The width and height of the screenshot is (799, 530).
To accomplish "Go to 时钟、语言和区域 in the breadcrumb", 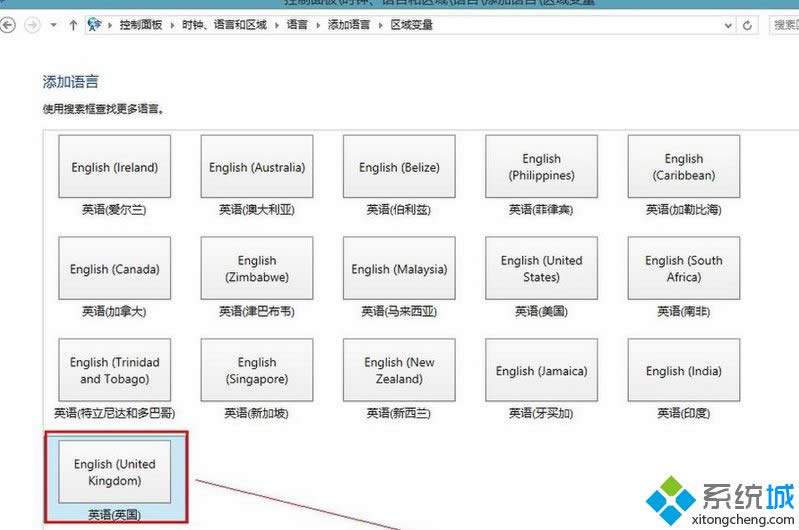I will click(x=223, y=25).
